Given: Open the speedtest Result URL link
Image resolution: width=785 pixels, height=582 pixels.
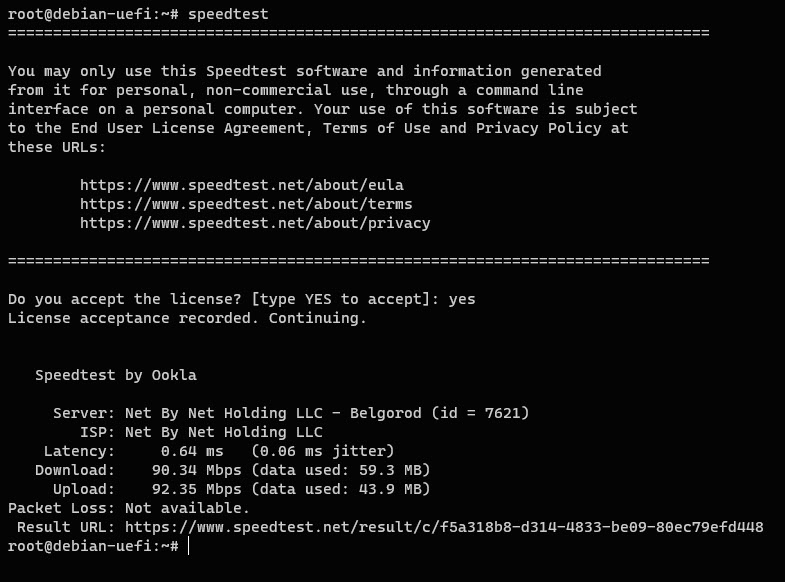Looking at the screenshot, I should click(444, 527).
